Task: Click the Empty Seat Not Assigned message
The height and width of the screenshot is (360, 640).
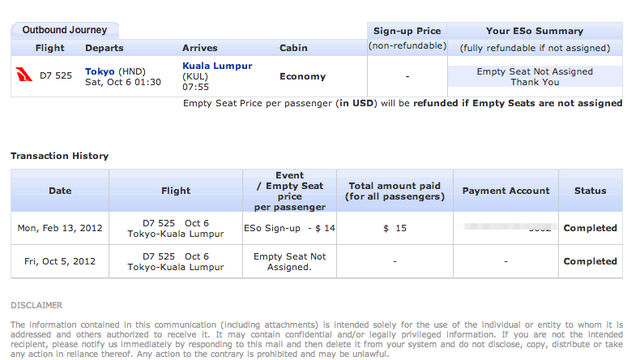Action: pos(535,76)
